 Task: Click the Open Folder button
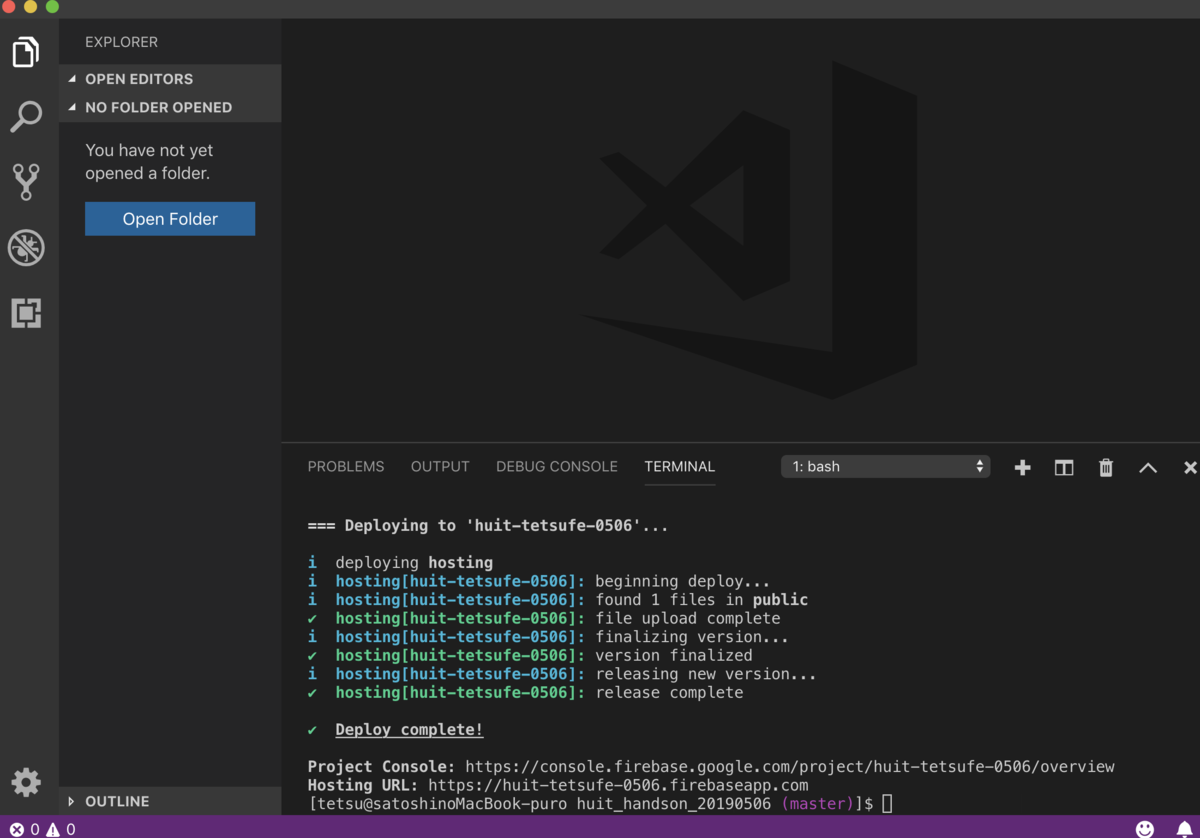point(170,219)
